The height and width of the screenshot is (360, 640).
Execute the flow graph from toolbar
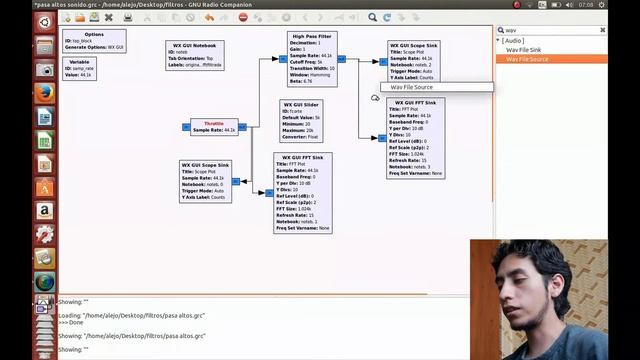tap(272, 18)
